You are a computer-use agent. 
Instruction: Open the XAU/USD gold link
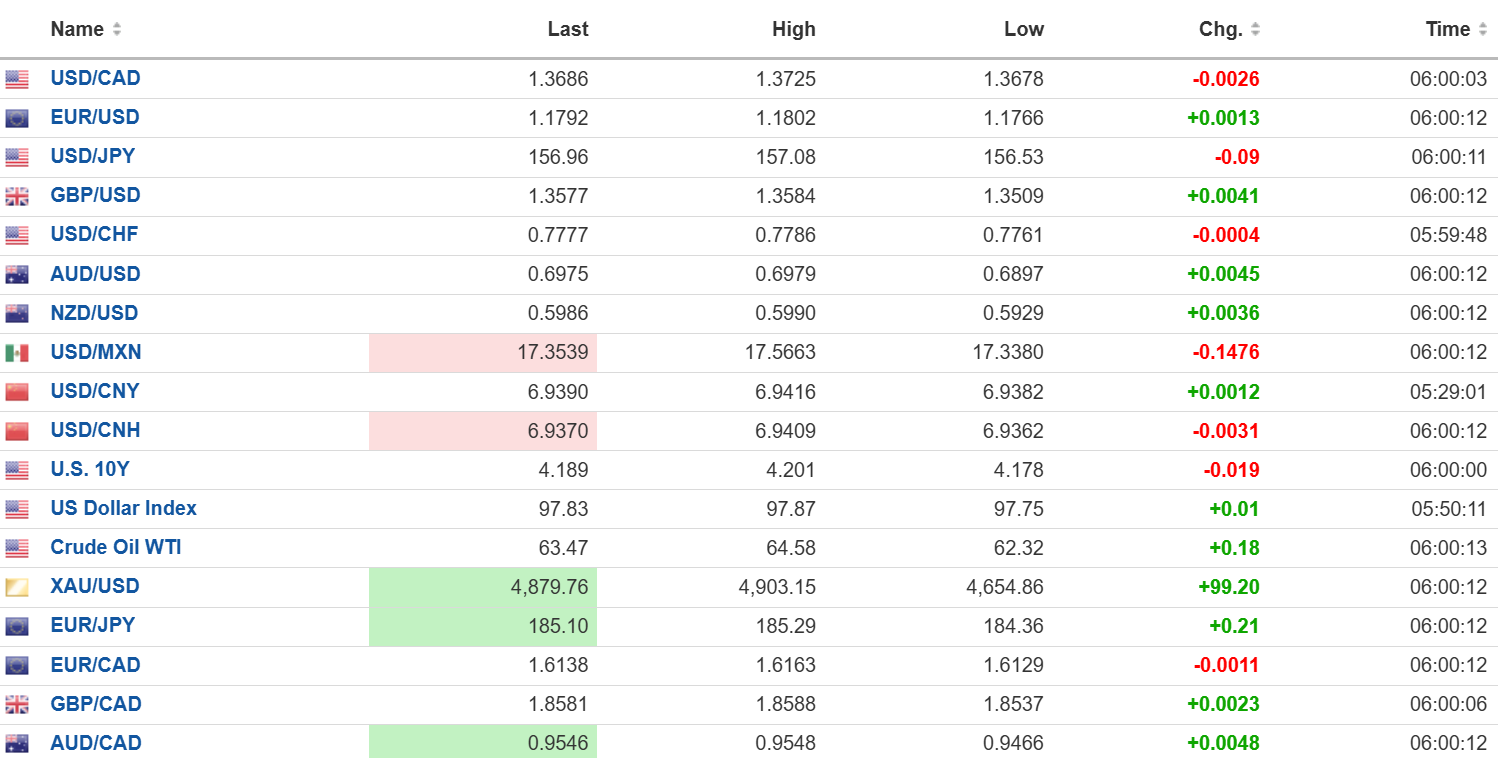pos(95,586)
